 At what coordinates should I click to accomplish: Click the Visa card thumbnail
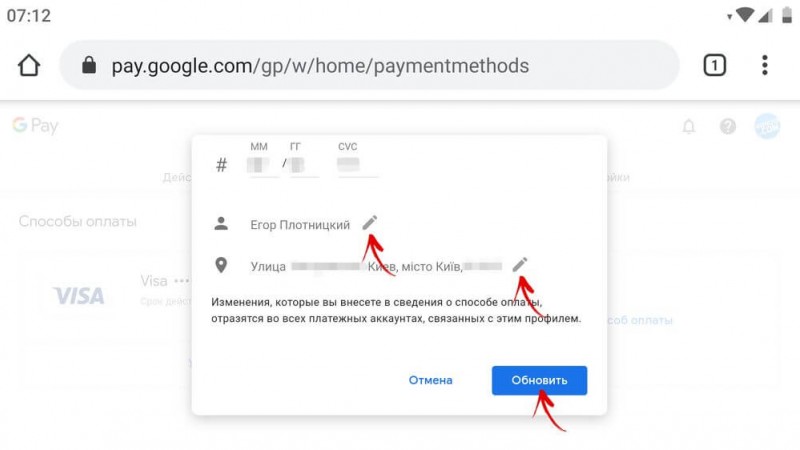pos(79,296)
